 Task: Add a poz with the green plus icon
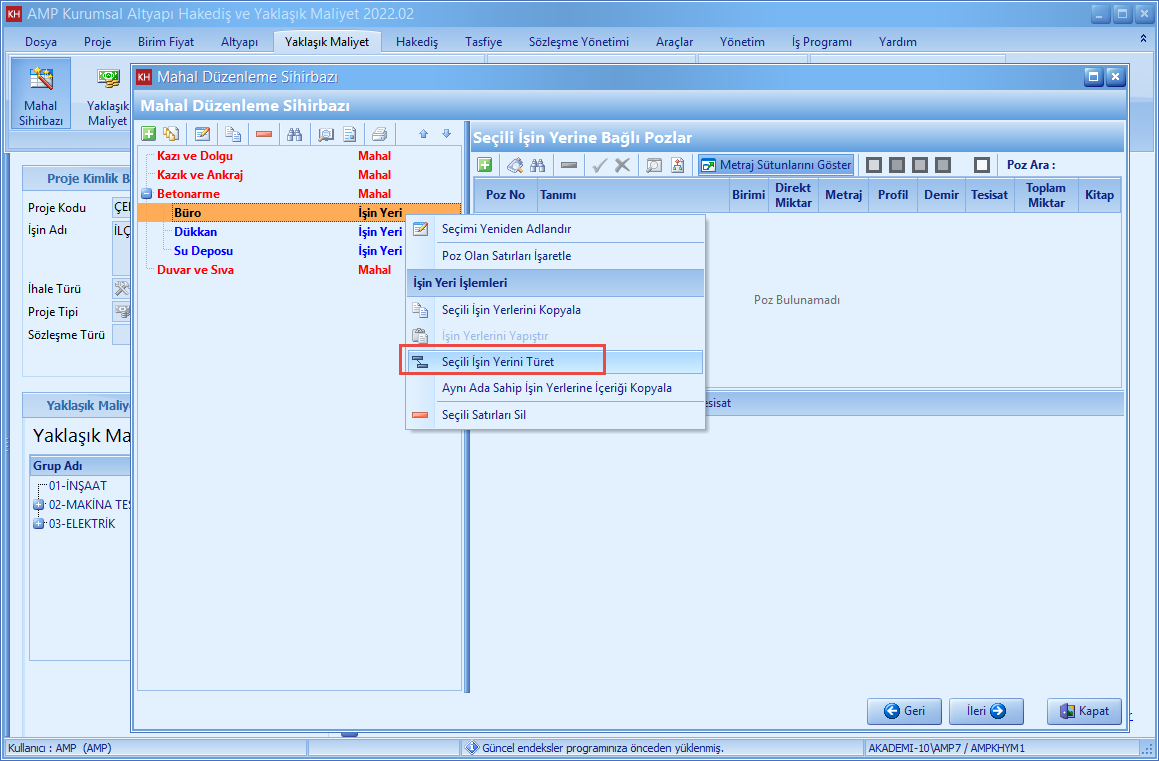pyautogui.click(x=484, y=165)
